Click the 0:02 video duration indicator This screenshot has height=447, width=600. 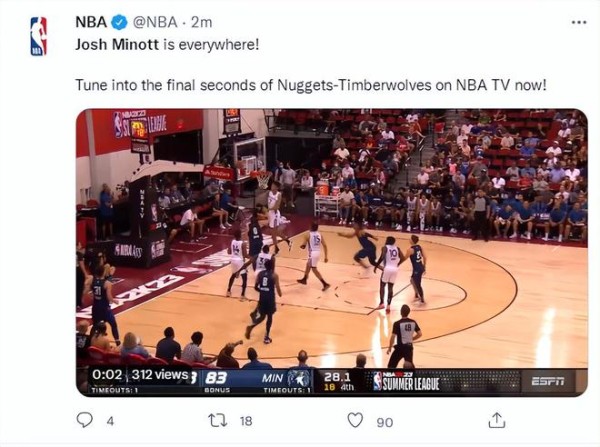107,375
